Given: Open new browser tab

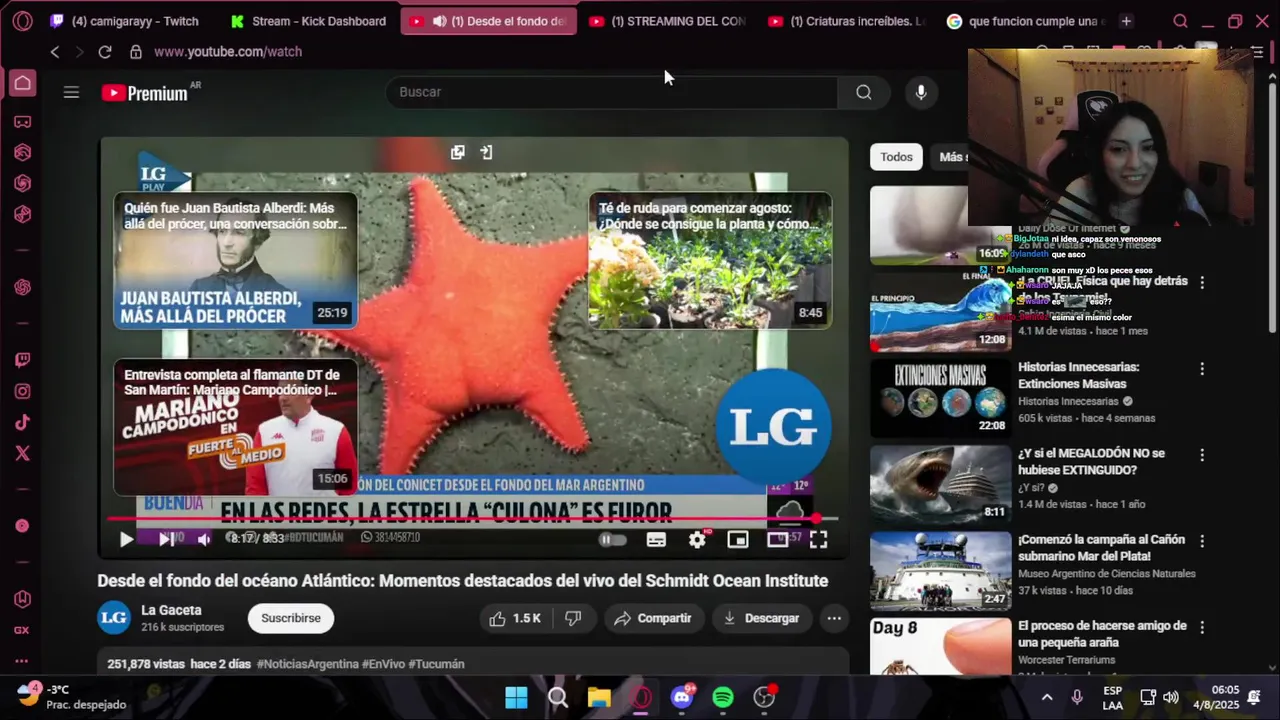Looking at the screenshot, I should point(1126,21).
